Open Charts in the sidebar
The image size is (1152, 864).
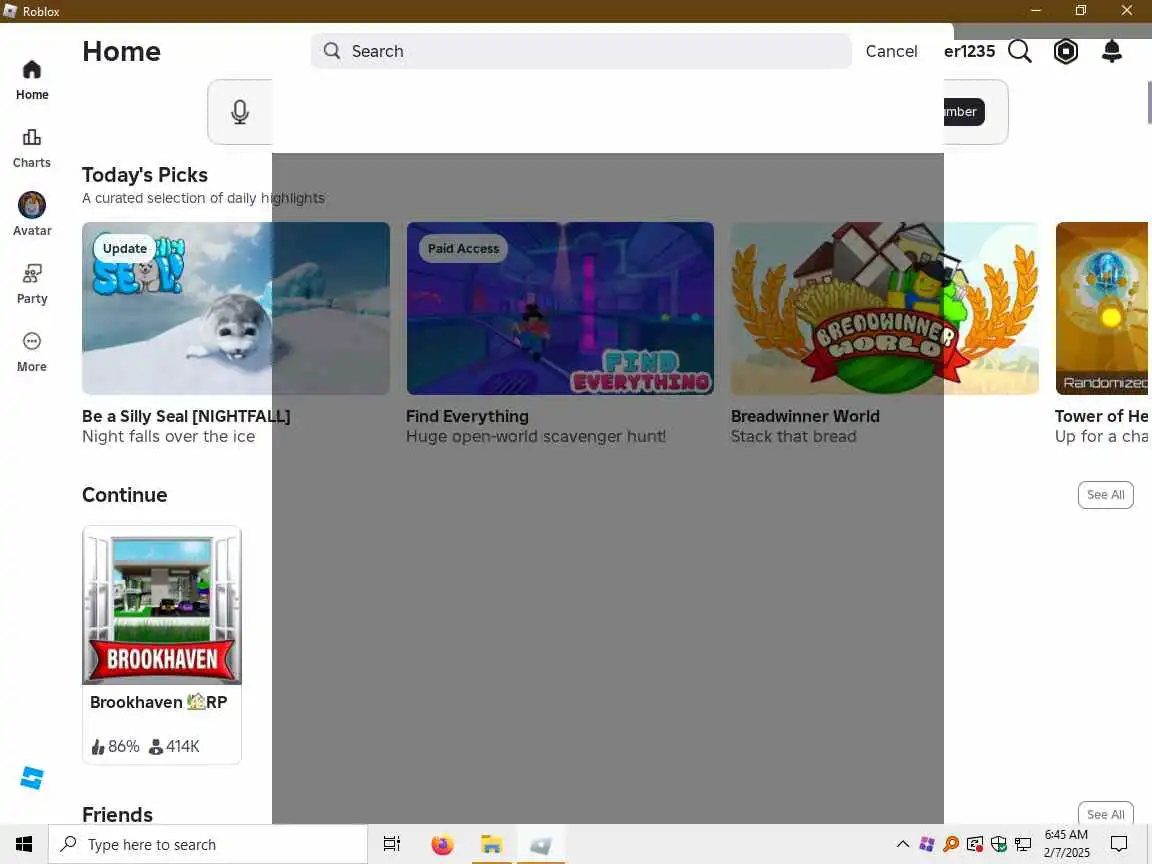pos(32,148)
